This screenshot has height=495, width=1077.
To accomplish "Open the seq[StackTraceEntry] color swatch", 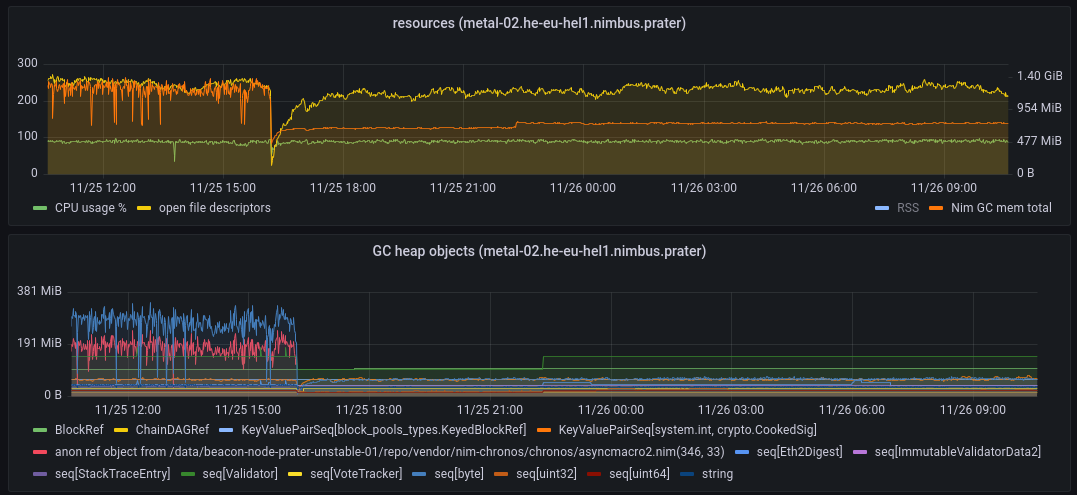I will tap(41, 474).
